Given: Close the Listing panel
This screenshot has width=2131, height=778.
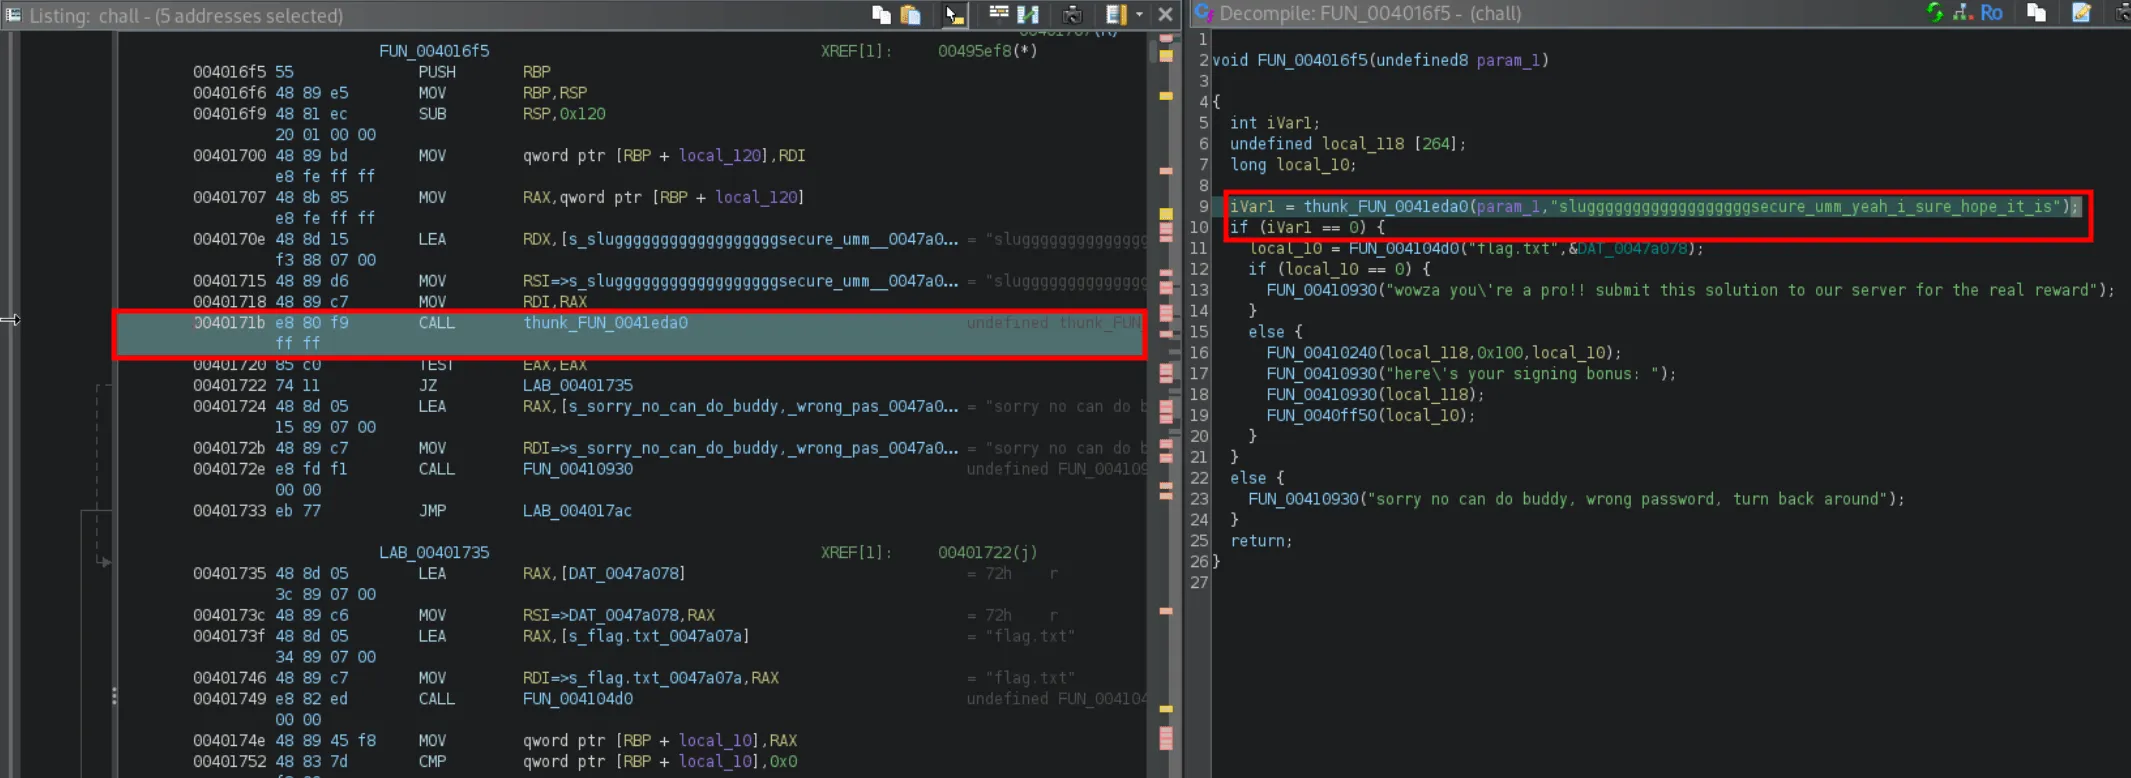Looking at the screenshot, I should [1165, 14].
